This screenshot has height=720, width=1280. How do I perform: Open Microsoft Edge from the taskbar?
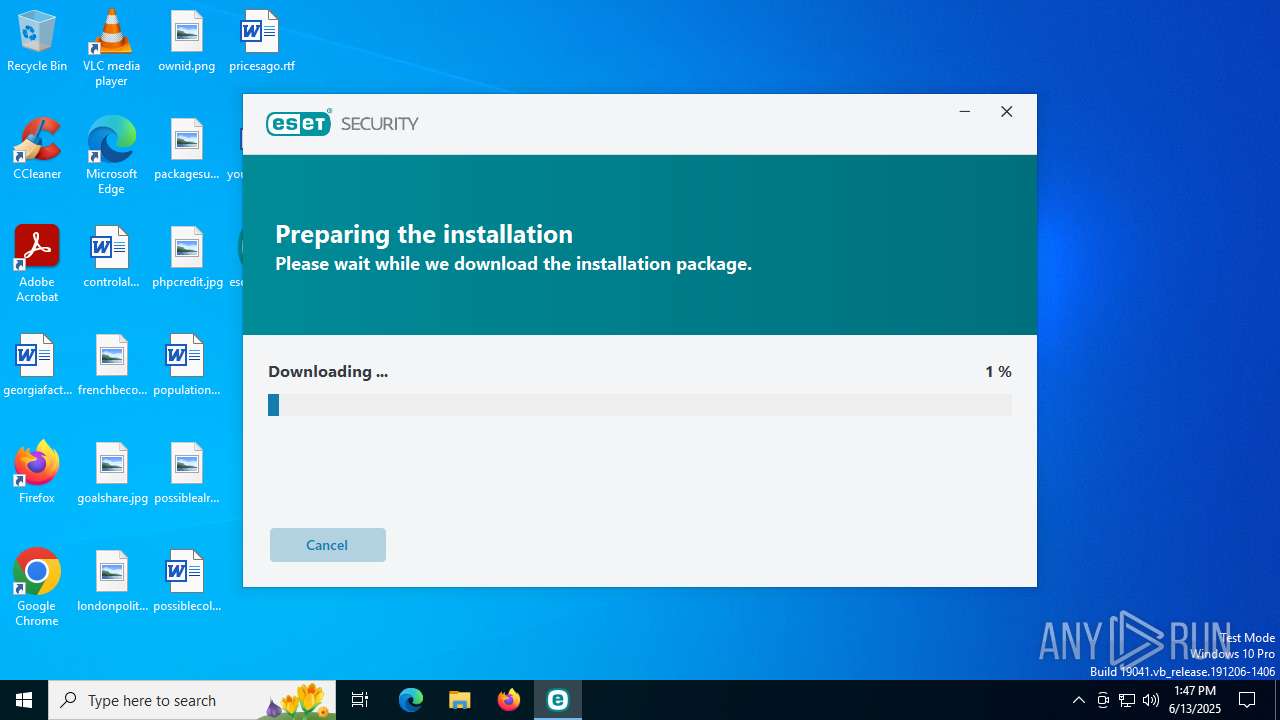coord(411,700)
